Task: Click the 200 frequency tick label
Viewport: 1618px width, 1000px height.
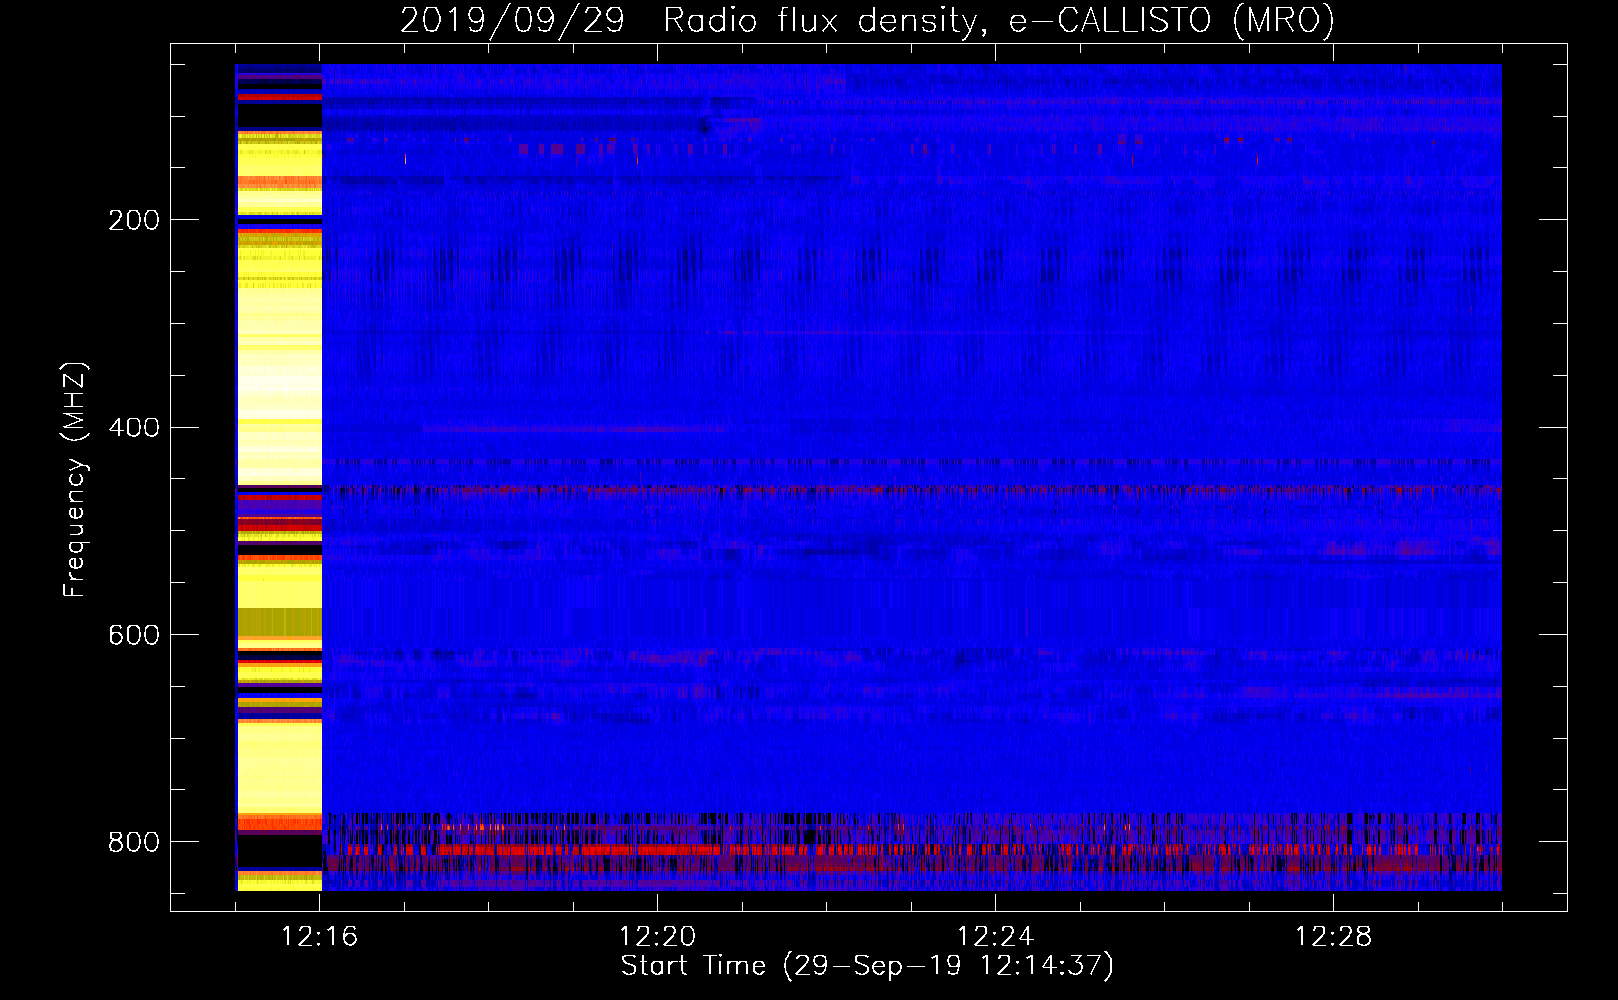Action: (134, 220)
